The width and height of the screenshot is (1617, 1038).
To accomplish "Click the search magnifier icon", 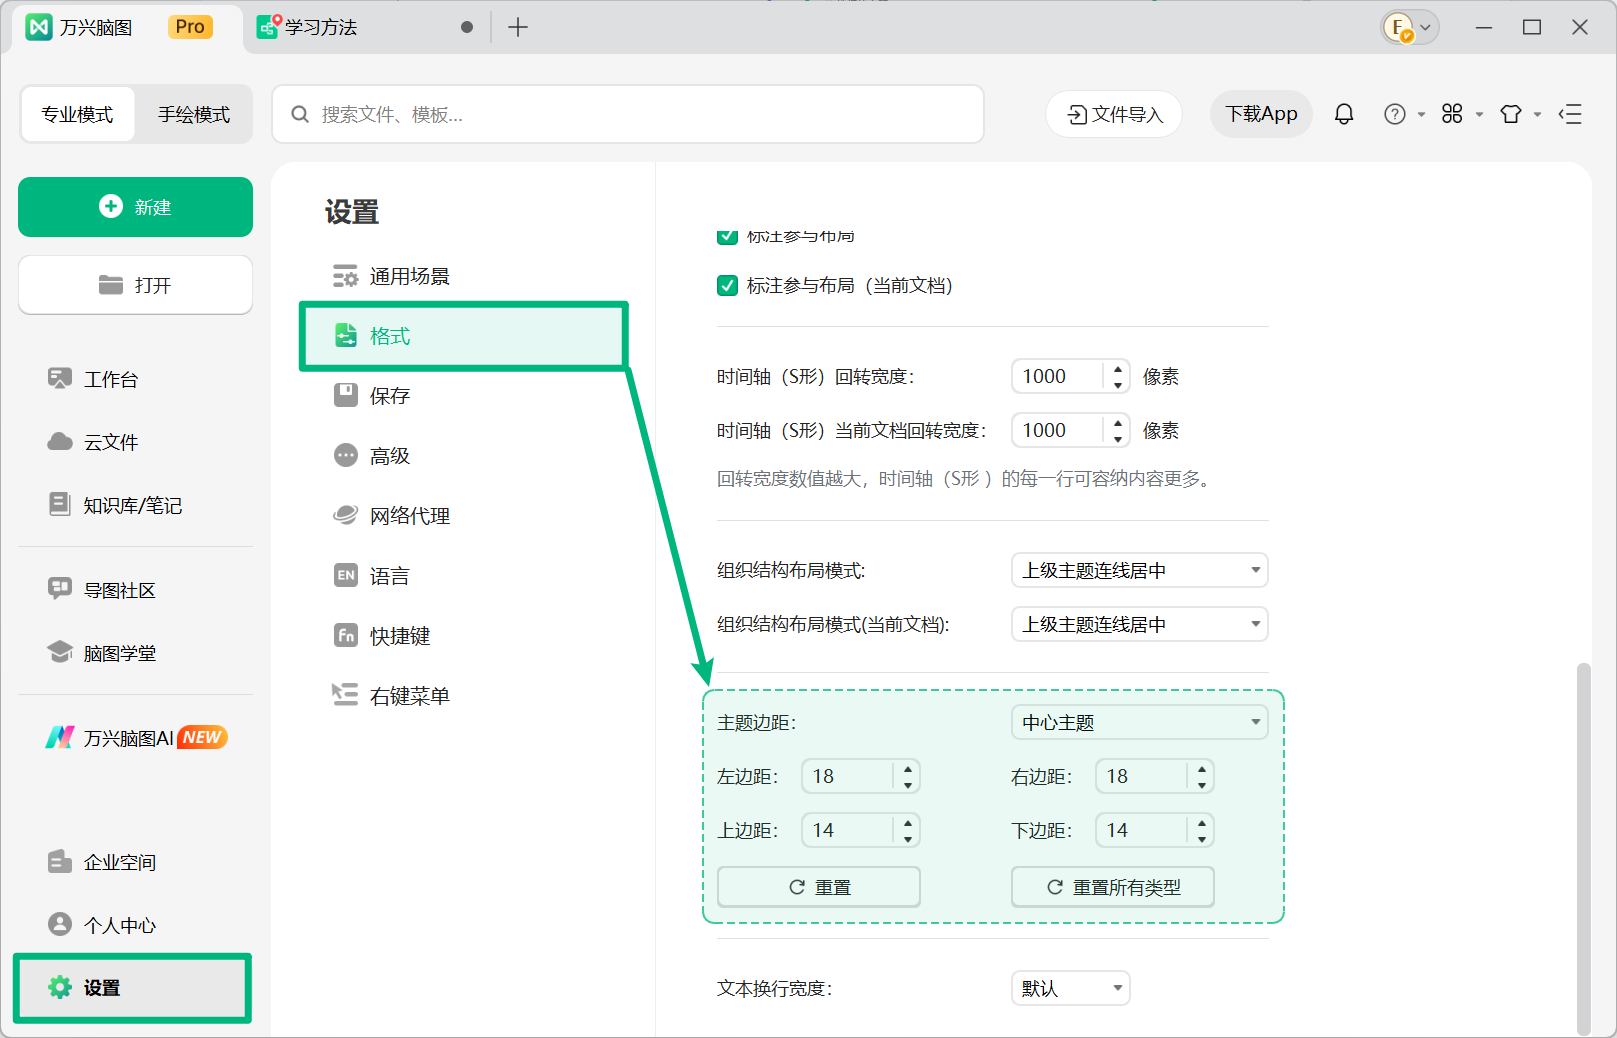I will [300, 114].
